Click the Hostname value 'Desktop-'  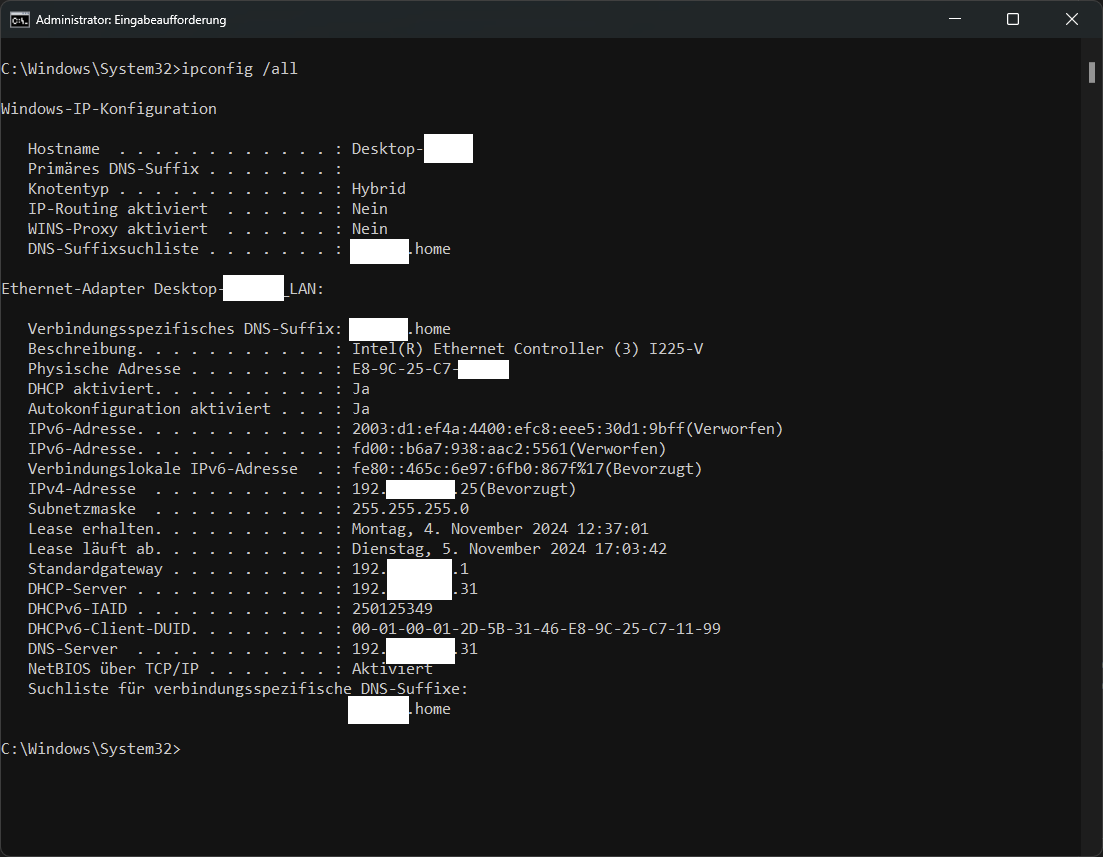coord(387,148)
